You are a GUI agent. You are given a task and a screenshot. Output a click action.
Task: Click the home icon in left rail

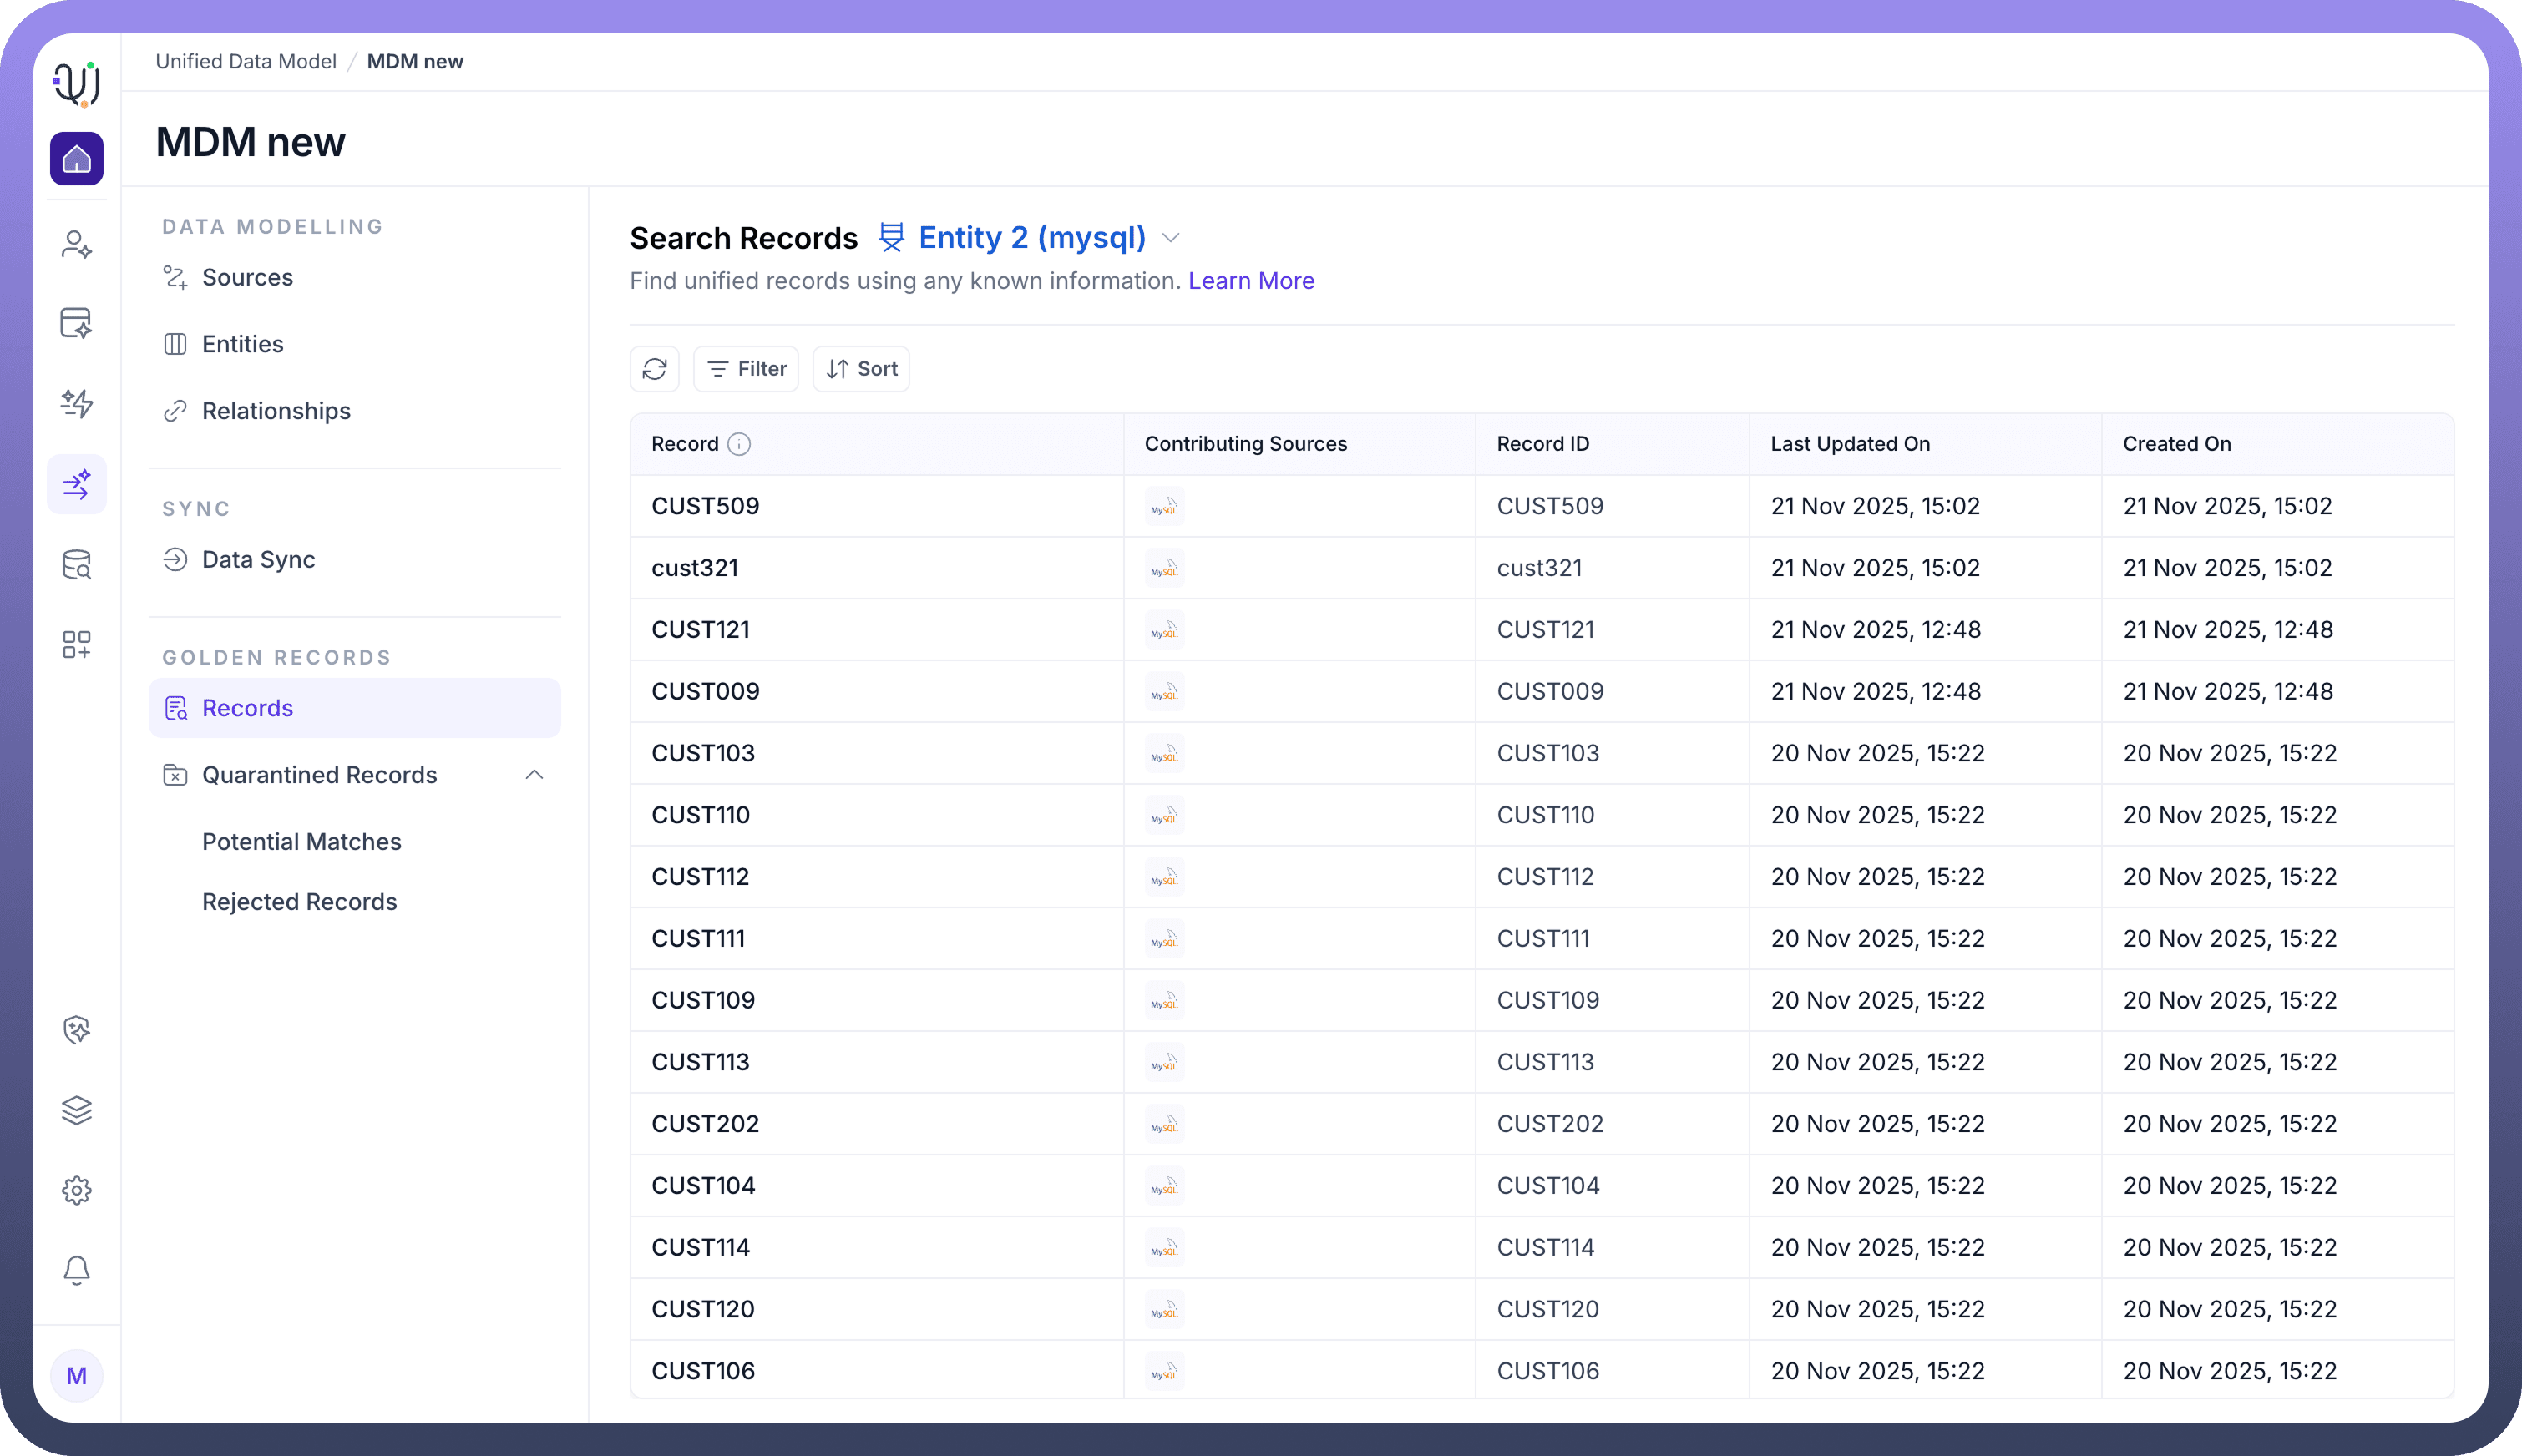[76, 159]
